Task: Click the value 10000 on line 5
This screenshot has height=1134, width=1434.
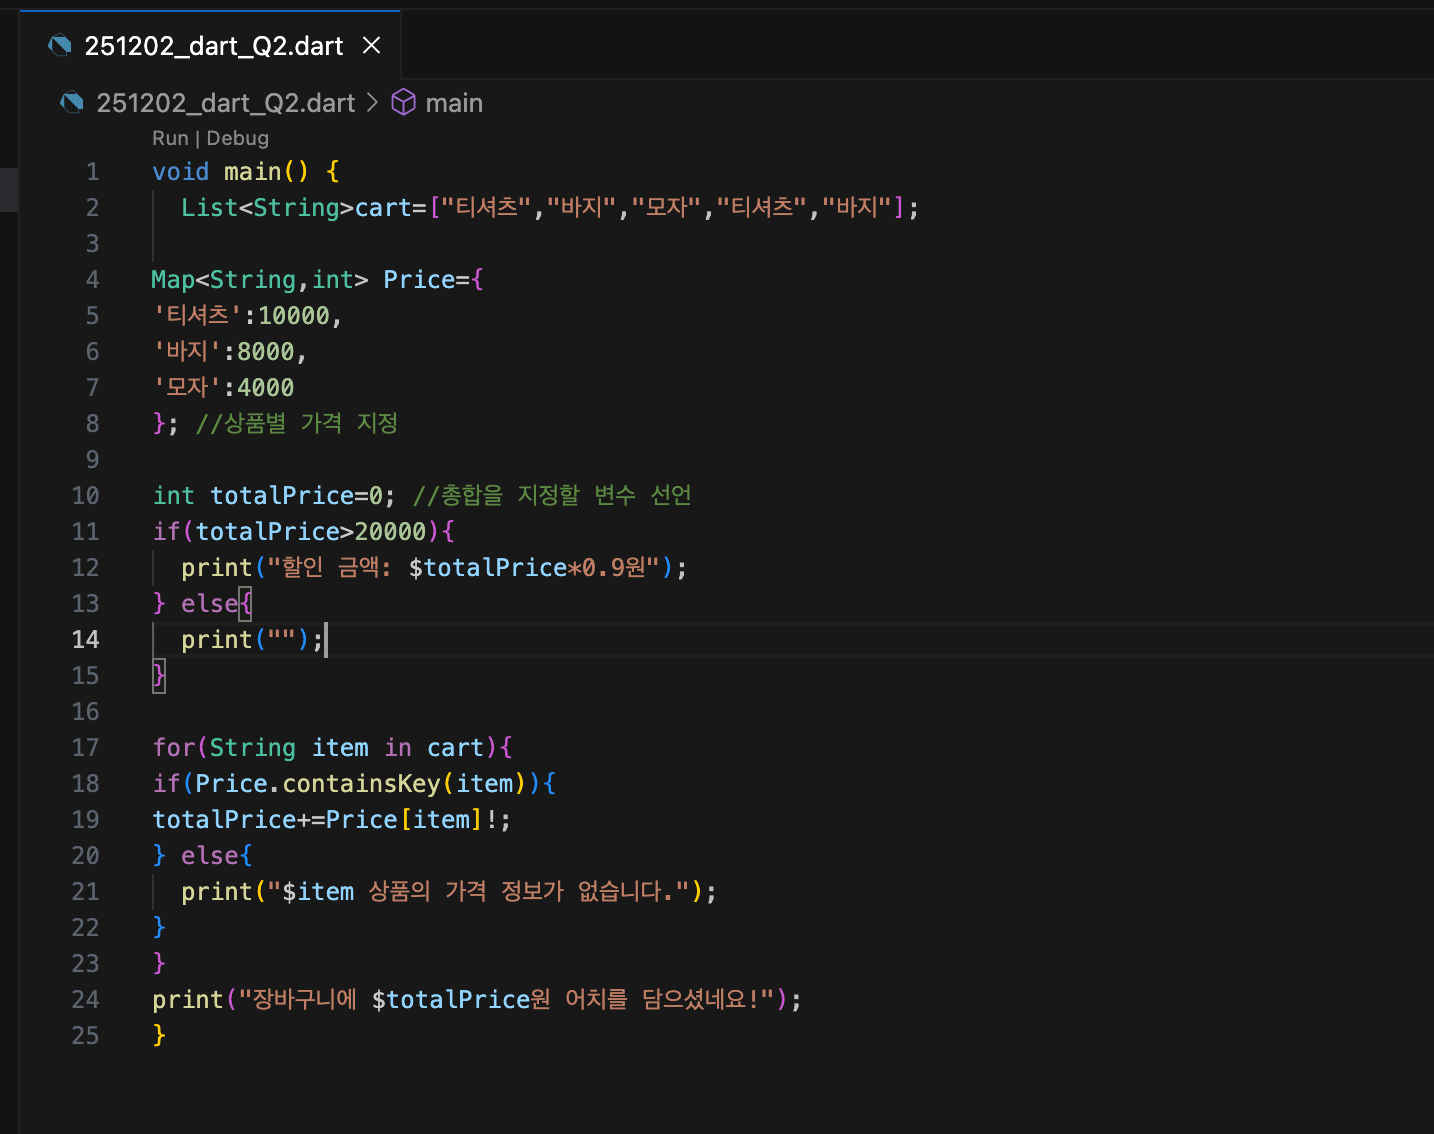Action: point(294,315)
